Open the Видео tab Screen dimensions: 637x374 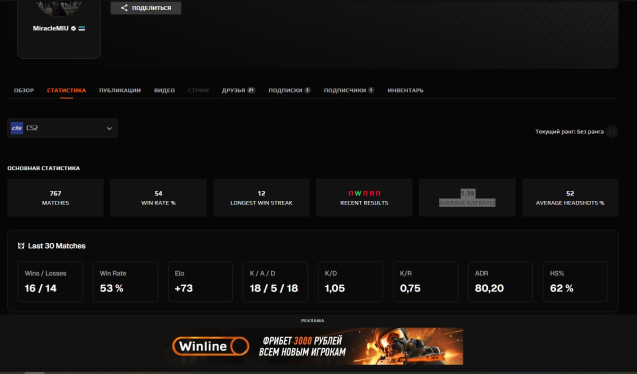pos(165,90)
